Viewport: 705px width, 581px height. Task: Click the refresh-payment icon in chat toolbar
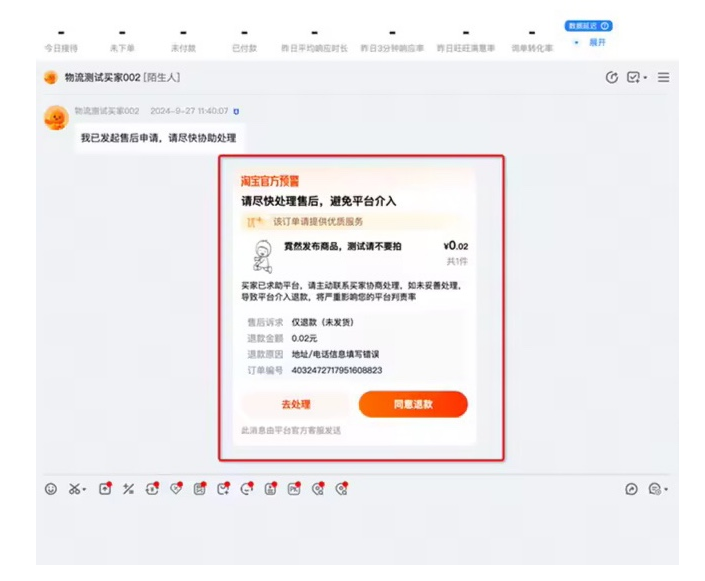pyautogui.click(x=152, y=489)
